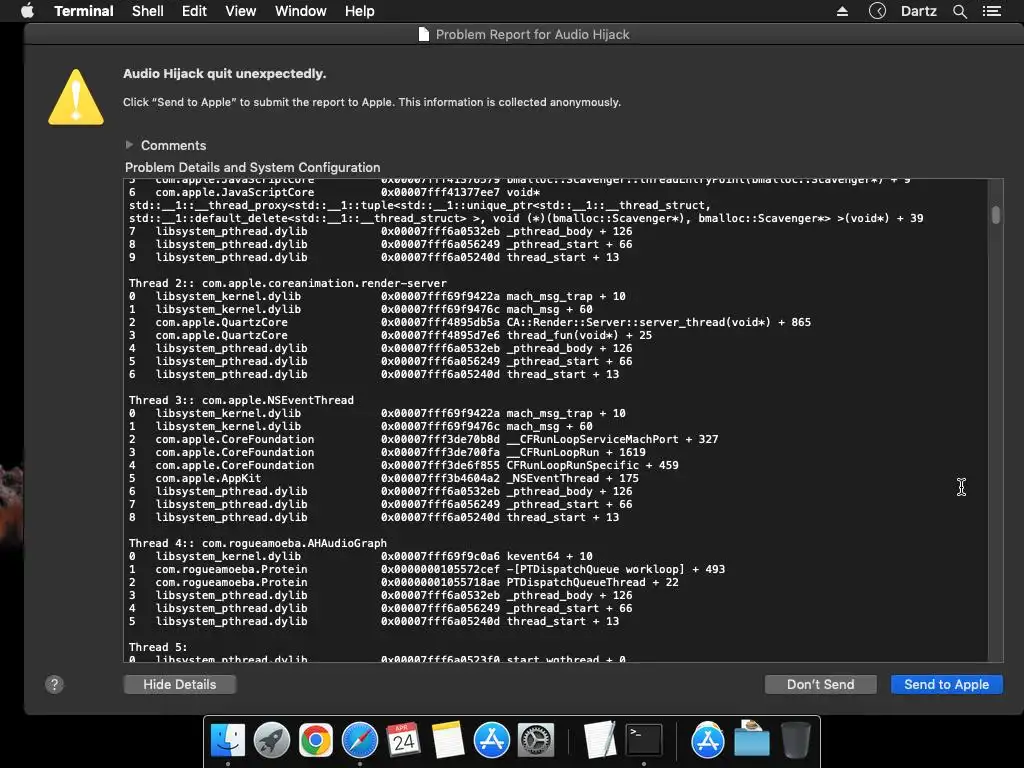This screenshot has width=1024, height=768.
Task: Open the Applications folder stack in Dock
Action: point(708,740)
